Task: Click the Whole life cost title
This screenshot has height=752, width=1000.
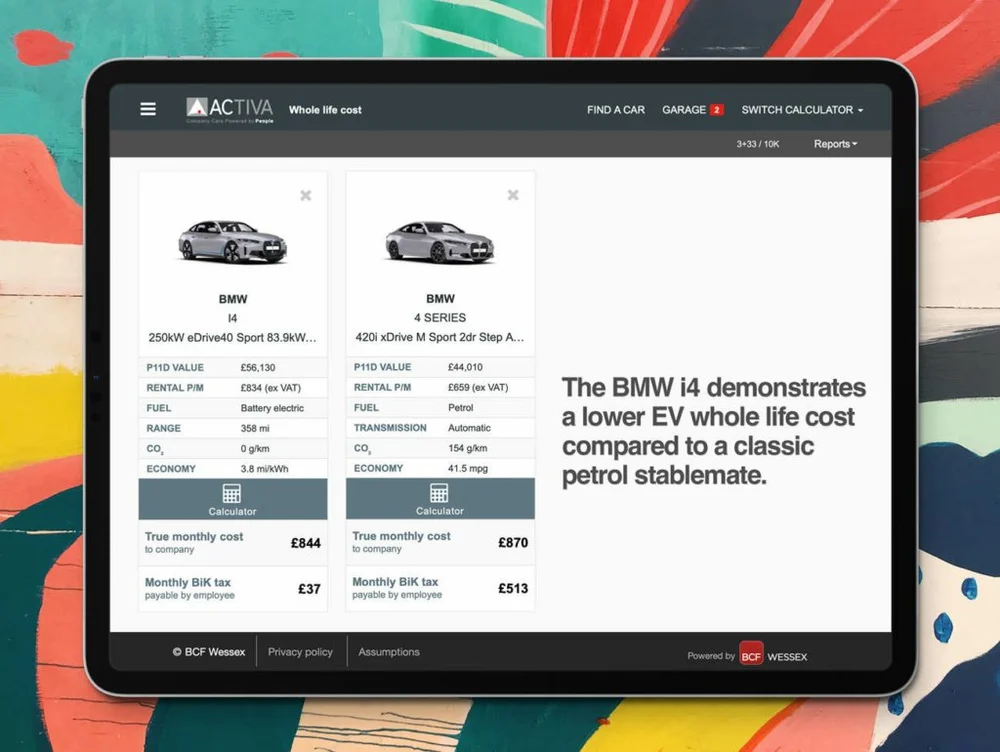Action: (x=325, y=110)
